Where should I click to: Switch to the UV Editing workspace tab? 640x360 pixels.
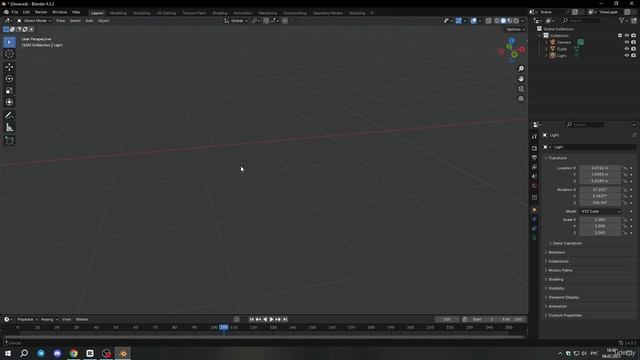click(166, 13)
